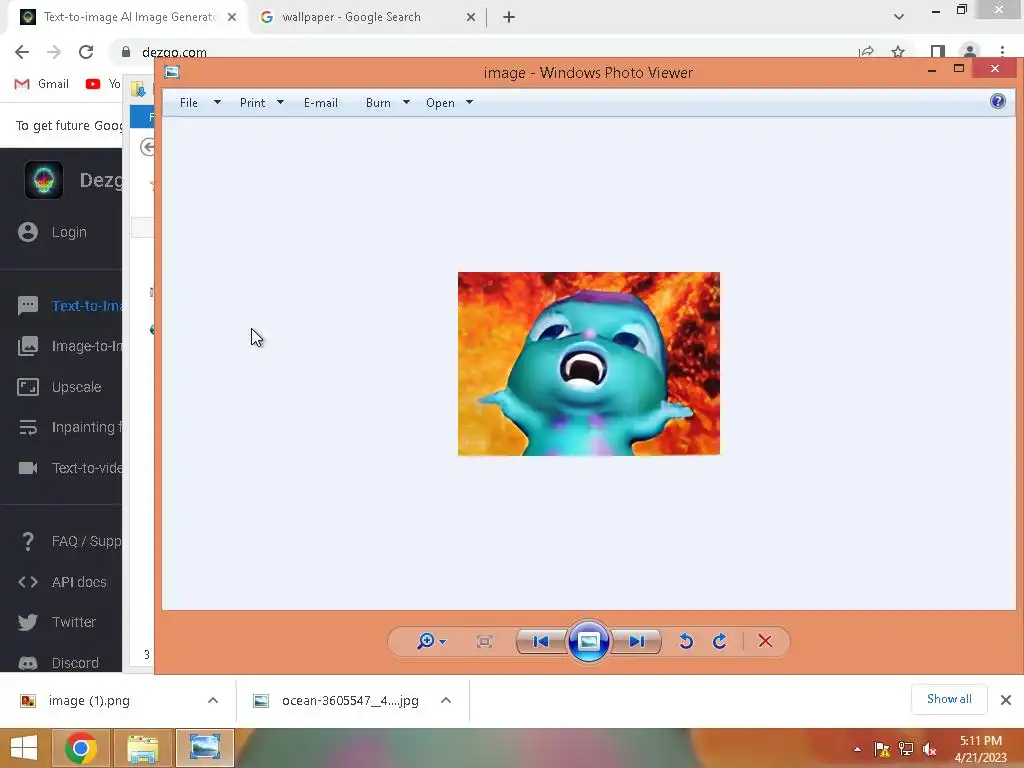Image resolution: width=1024 pixels, height=768 pixels.
Task: Open Chrome profile avatar
Action: tap(970, 52)
